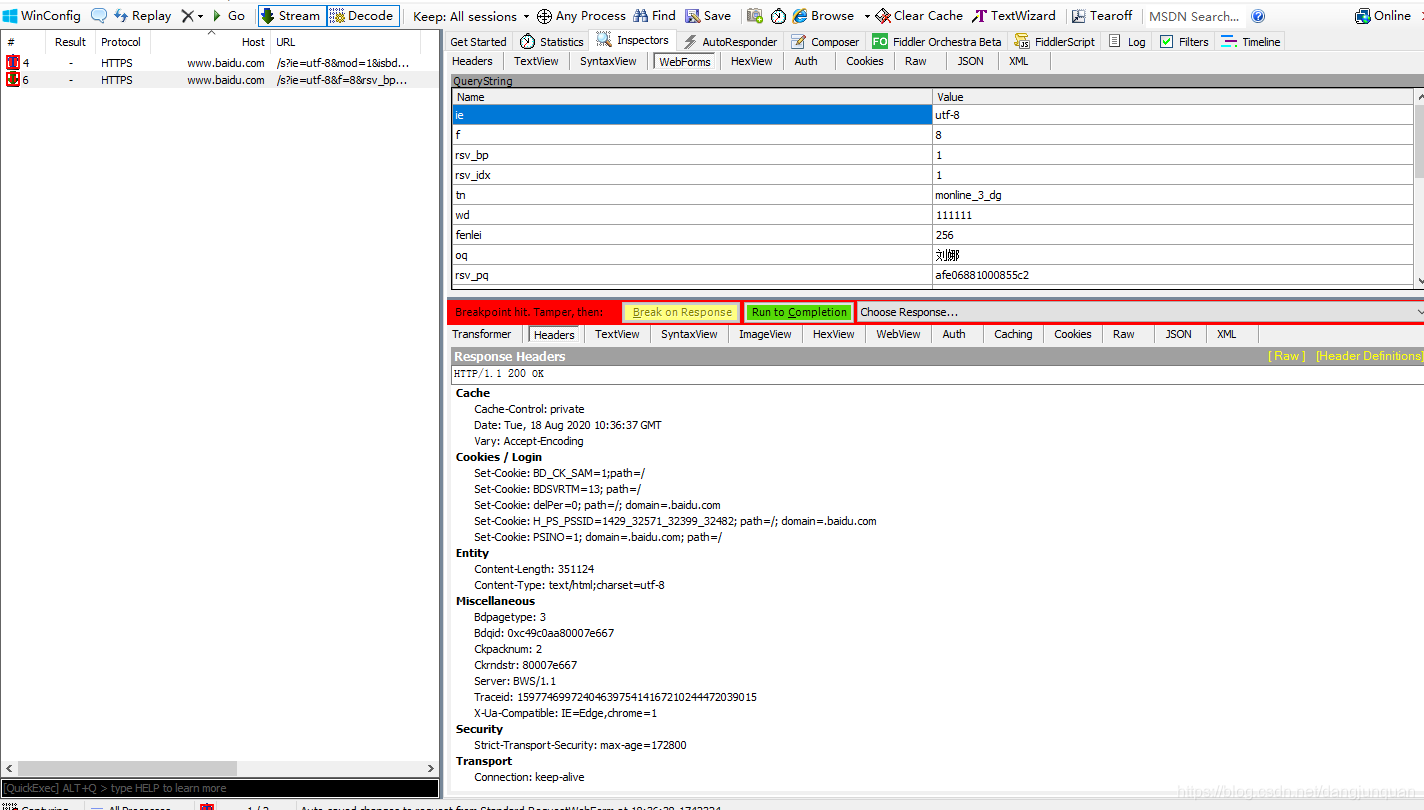Viewport: 1424px width, 810px height.
Task: Switch request view to SyntaxView
Action: 608,61
